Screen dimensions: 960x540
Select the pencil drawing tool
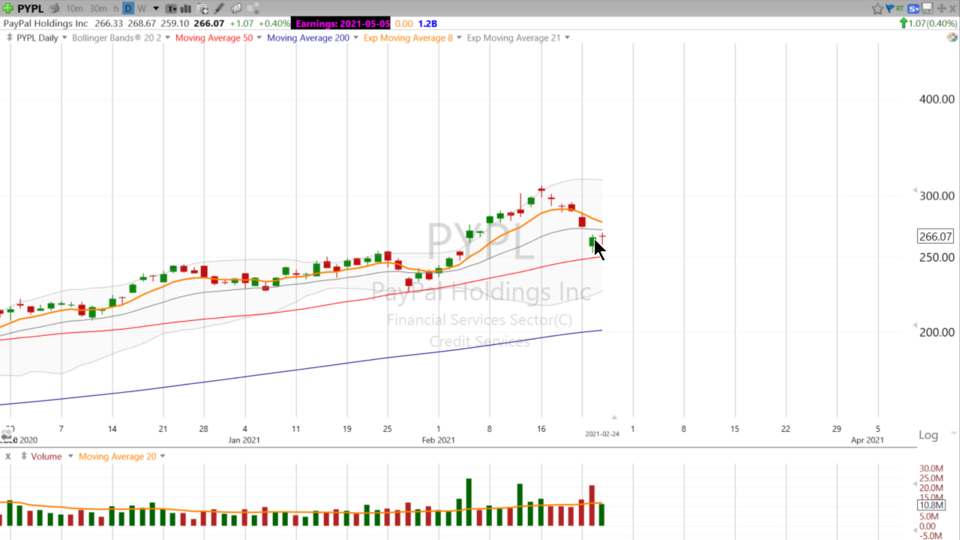pyautogui.click(x=219, y=9)
